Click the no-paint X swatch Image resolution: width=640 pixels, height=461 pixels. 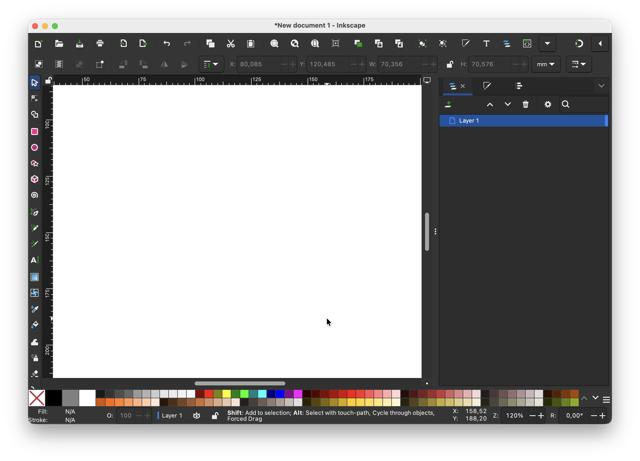click(x=37, y=398)
